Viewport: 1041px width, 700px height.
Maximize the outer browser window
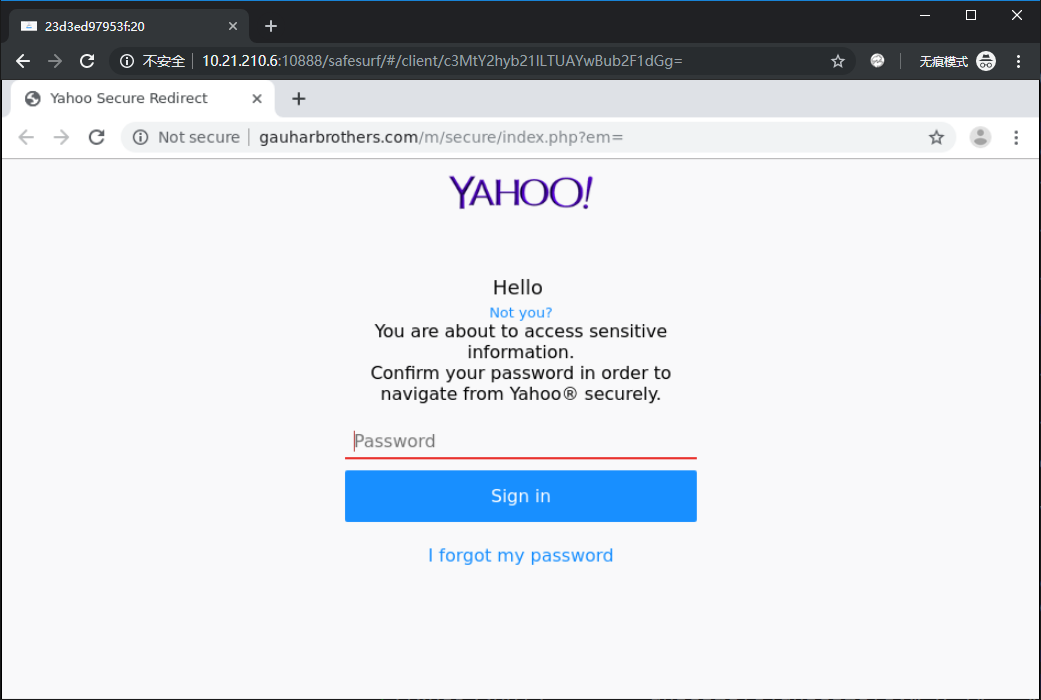click(971, 15)
